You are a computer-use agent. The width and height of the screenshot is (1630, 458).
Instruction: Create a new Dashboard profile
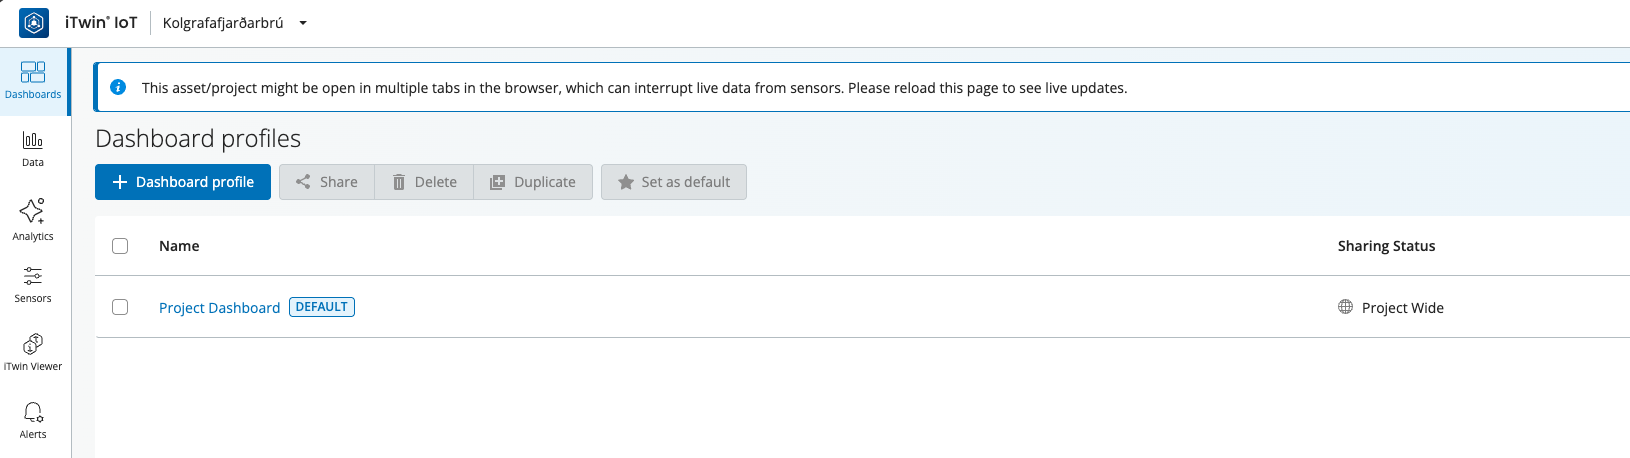point(183,182)
